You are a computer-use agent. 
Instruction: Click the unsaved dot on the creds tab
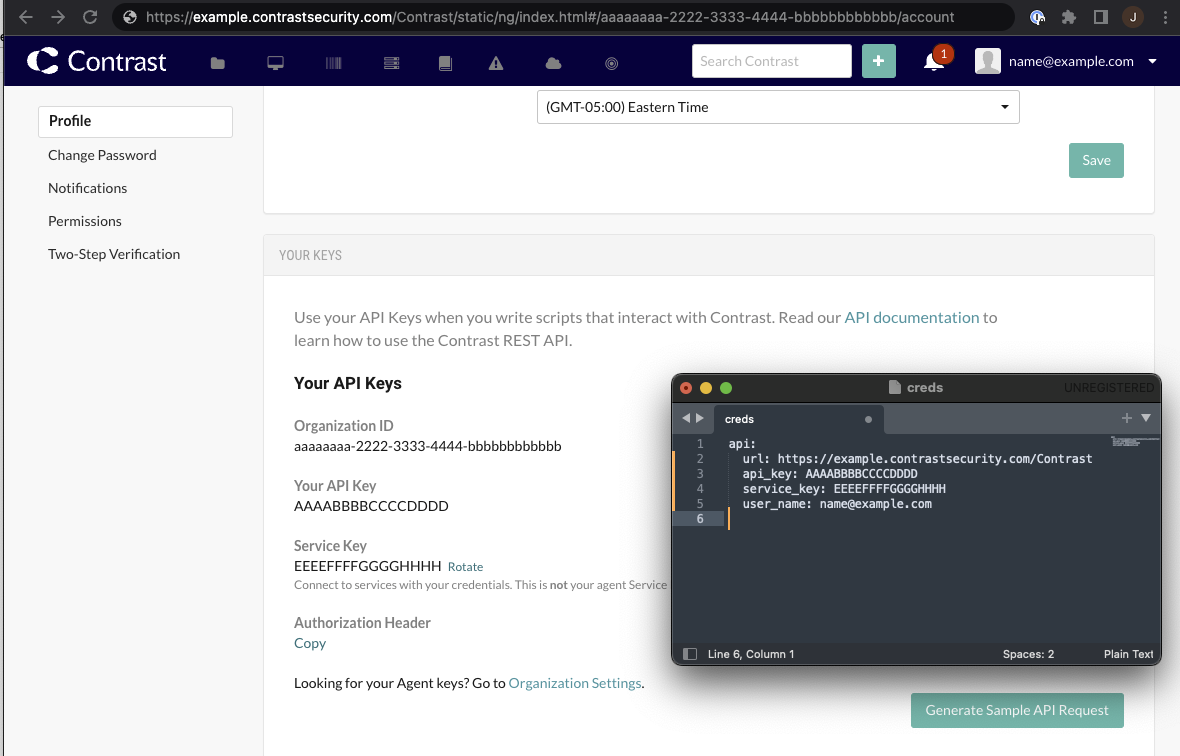click(x=868, y=420)
